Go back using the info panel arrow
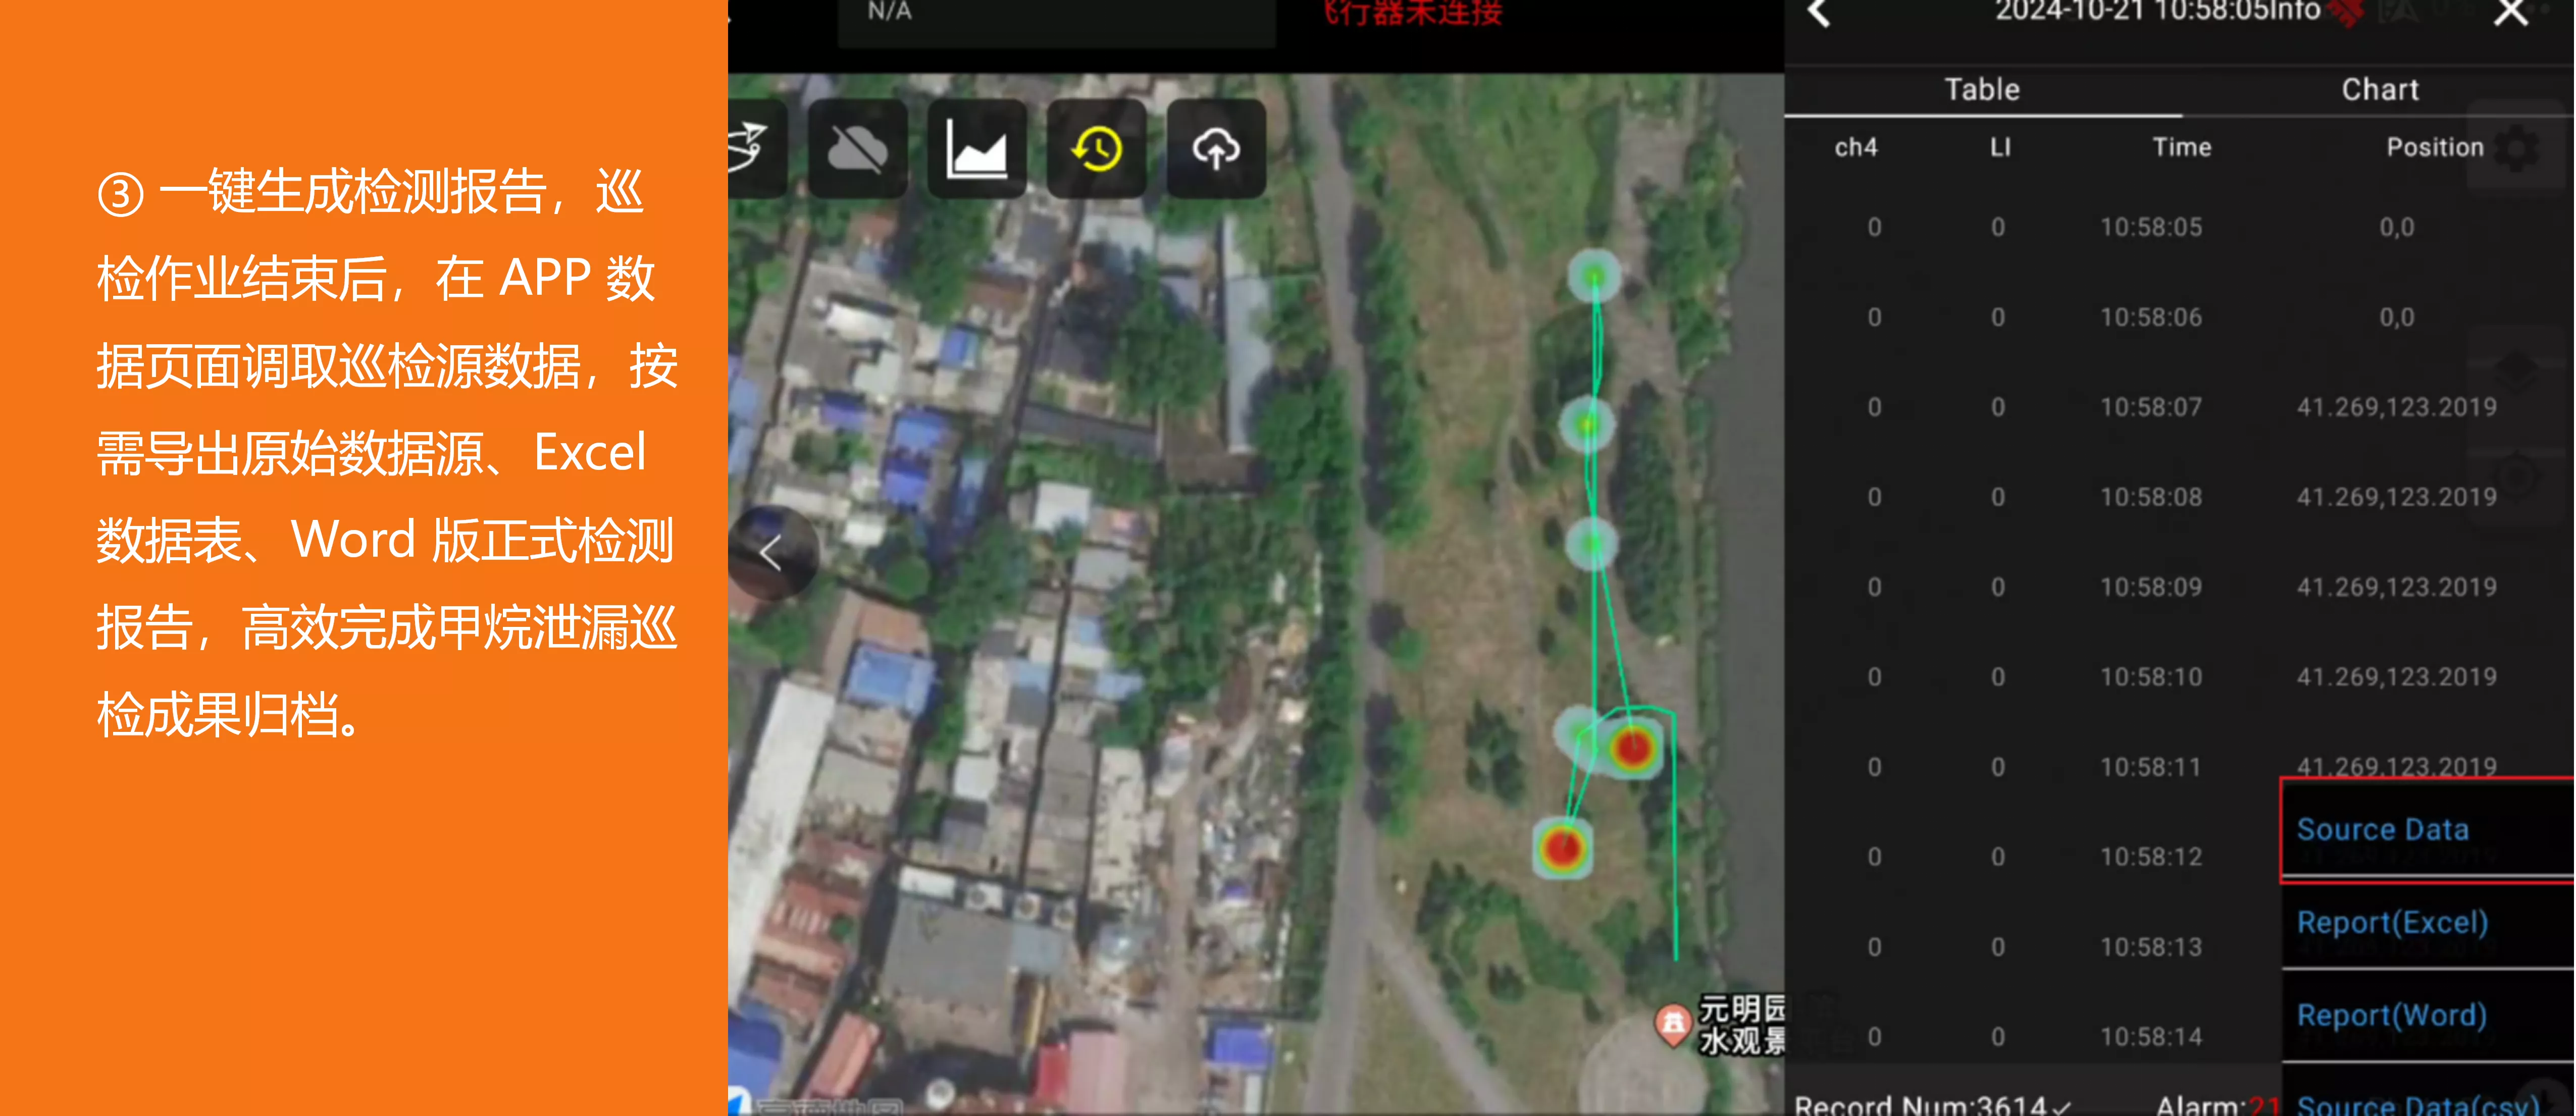The image size is (2576, 1116). point(1820,13)
